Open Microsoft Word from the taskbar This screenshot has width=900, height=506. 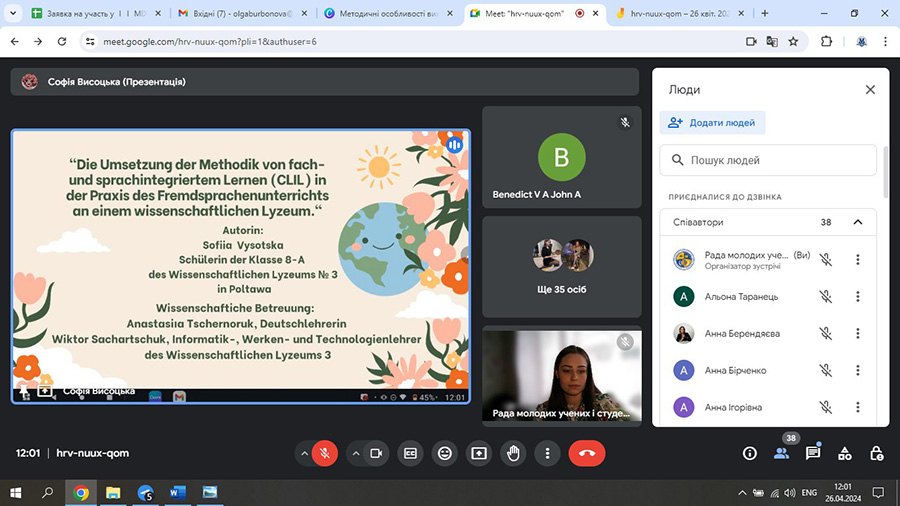tap(178, 492)
